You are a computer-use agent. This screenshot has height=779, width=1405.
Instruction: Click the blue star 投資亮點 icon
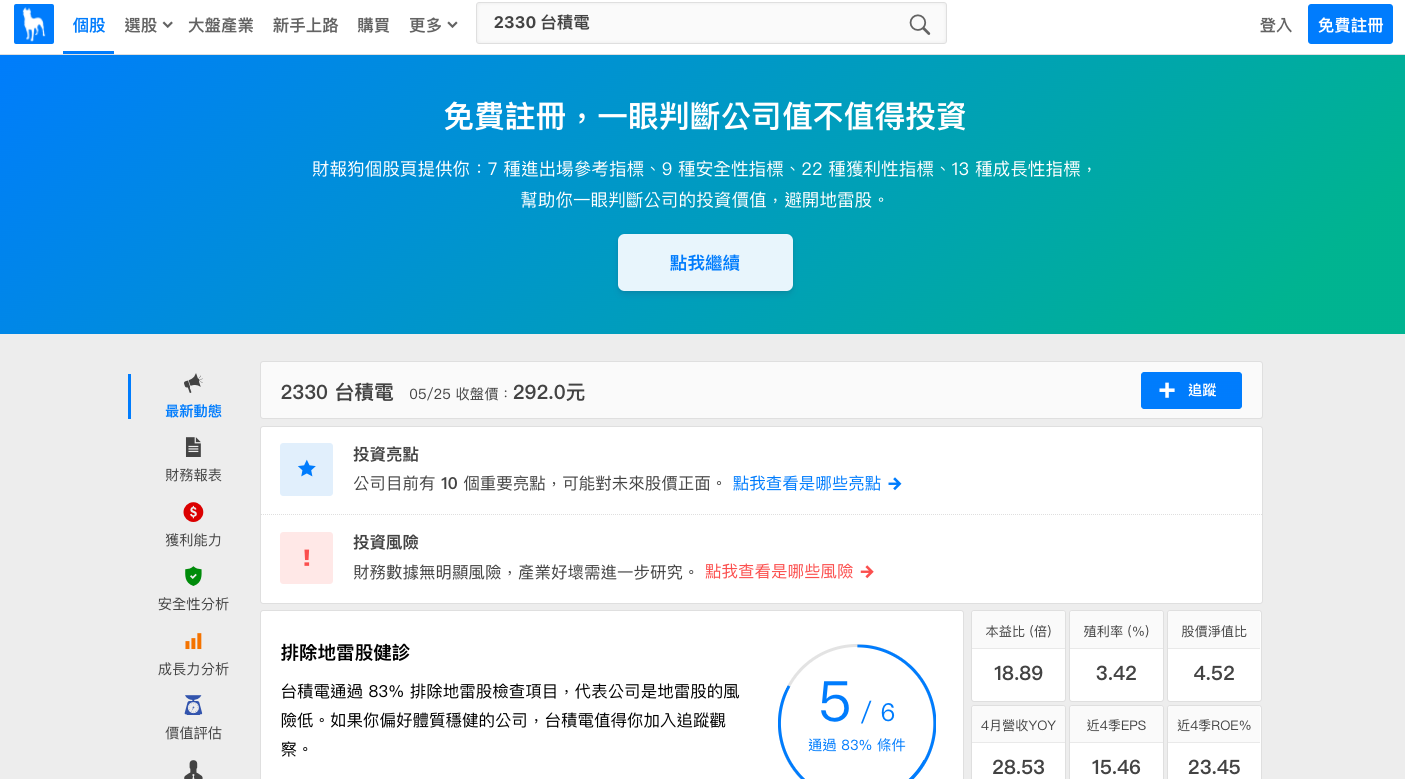click(306, 470)
